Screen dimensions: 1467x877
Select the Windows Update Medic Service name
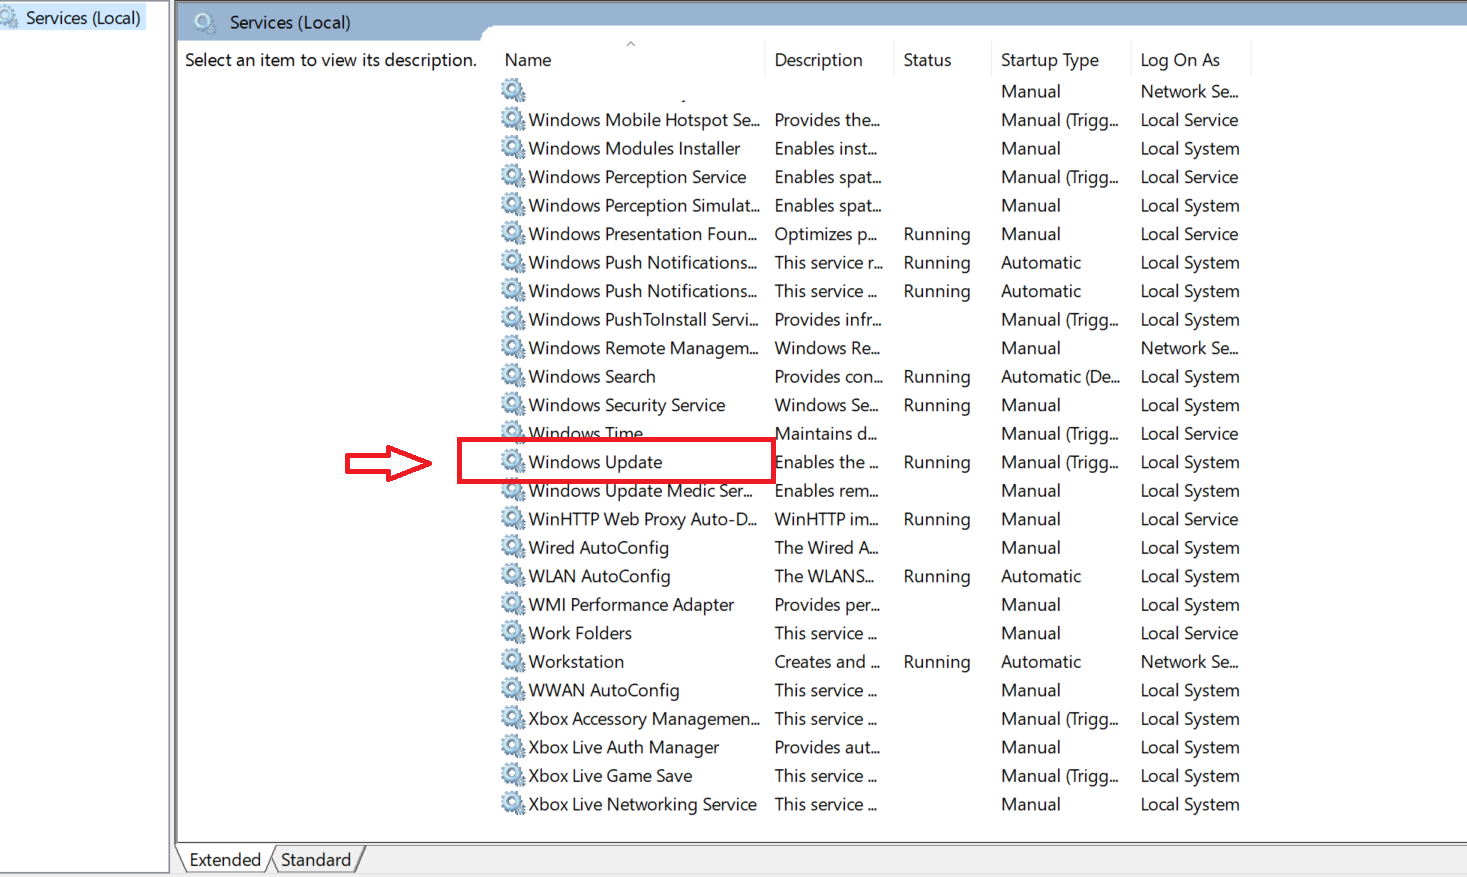[x=641, y=491]
